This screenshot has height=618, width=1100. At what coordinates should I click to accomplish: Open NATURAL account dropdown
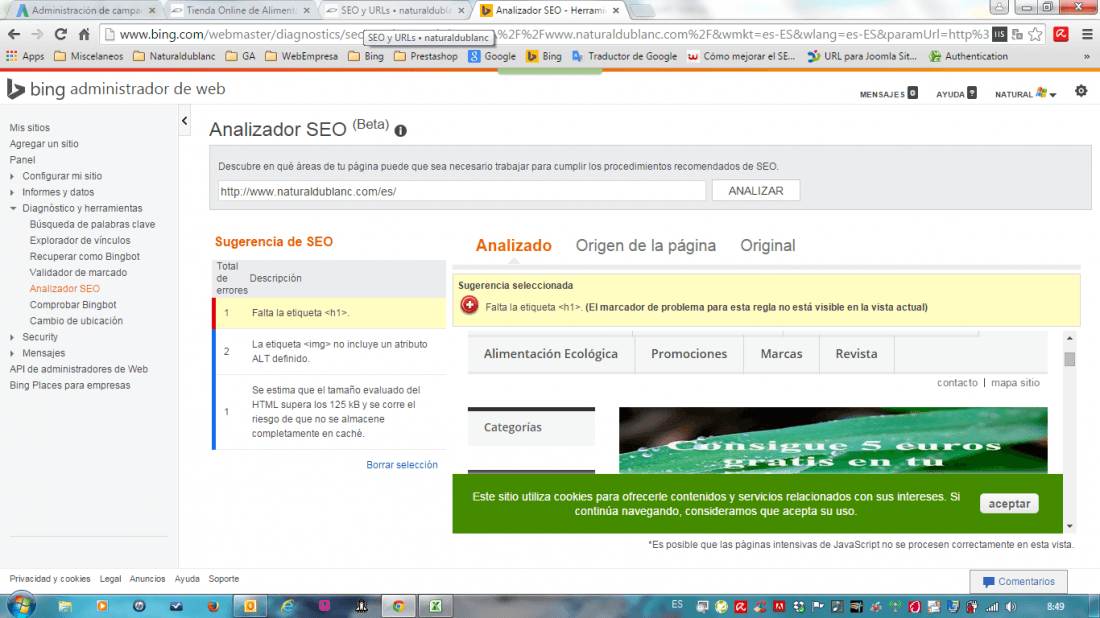point(1025,94)
